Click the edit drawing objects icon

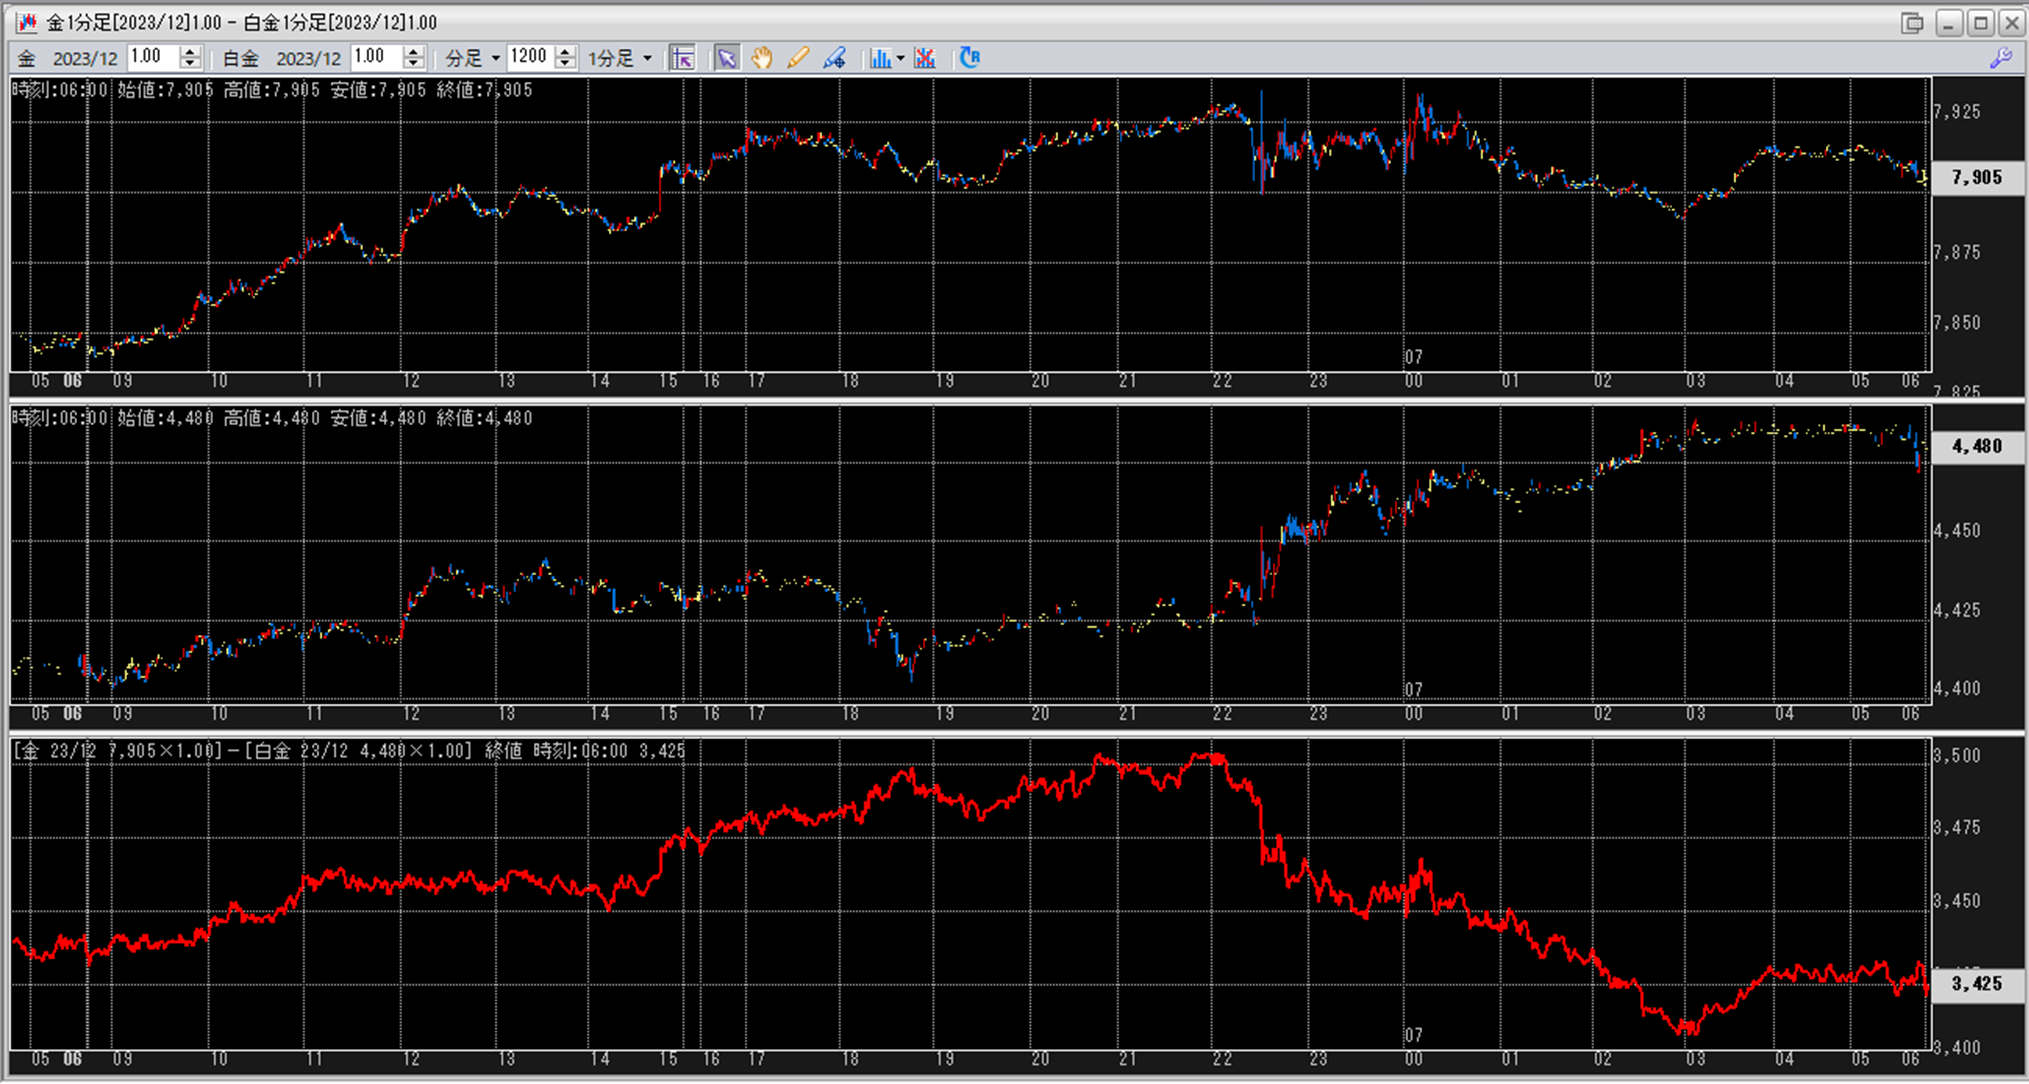tap(834, 58)
